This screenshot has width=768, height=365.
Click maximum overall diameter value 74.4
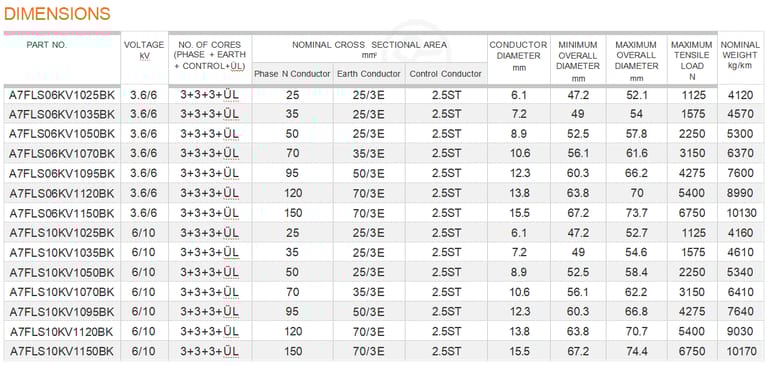[637, 352]
